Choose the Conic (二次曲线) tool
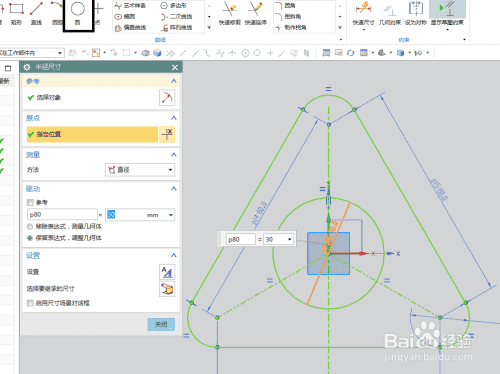Image resolution: width=500 pixels, height=374 pixels. tap(176, 17)
